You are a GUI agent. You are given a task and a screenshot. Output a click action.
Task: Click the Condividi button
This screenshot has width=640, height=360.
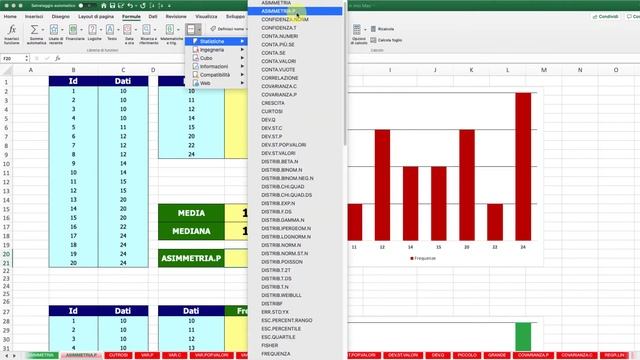coord(606,16)
